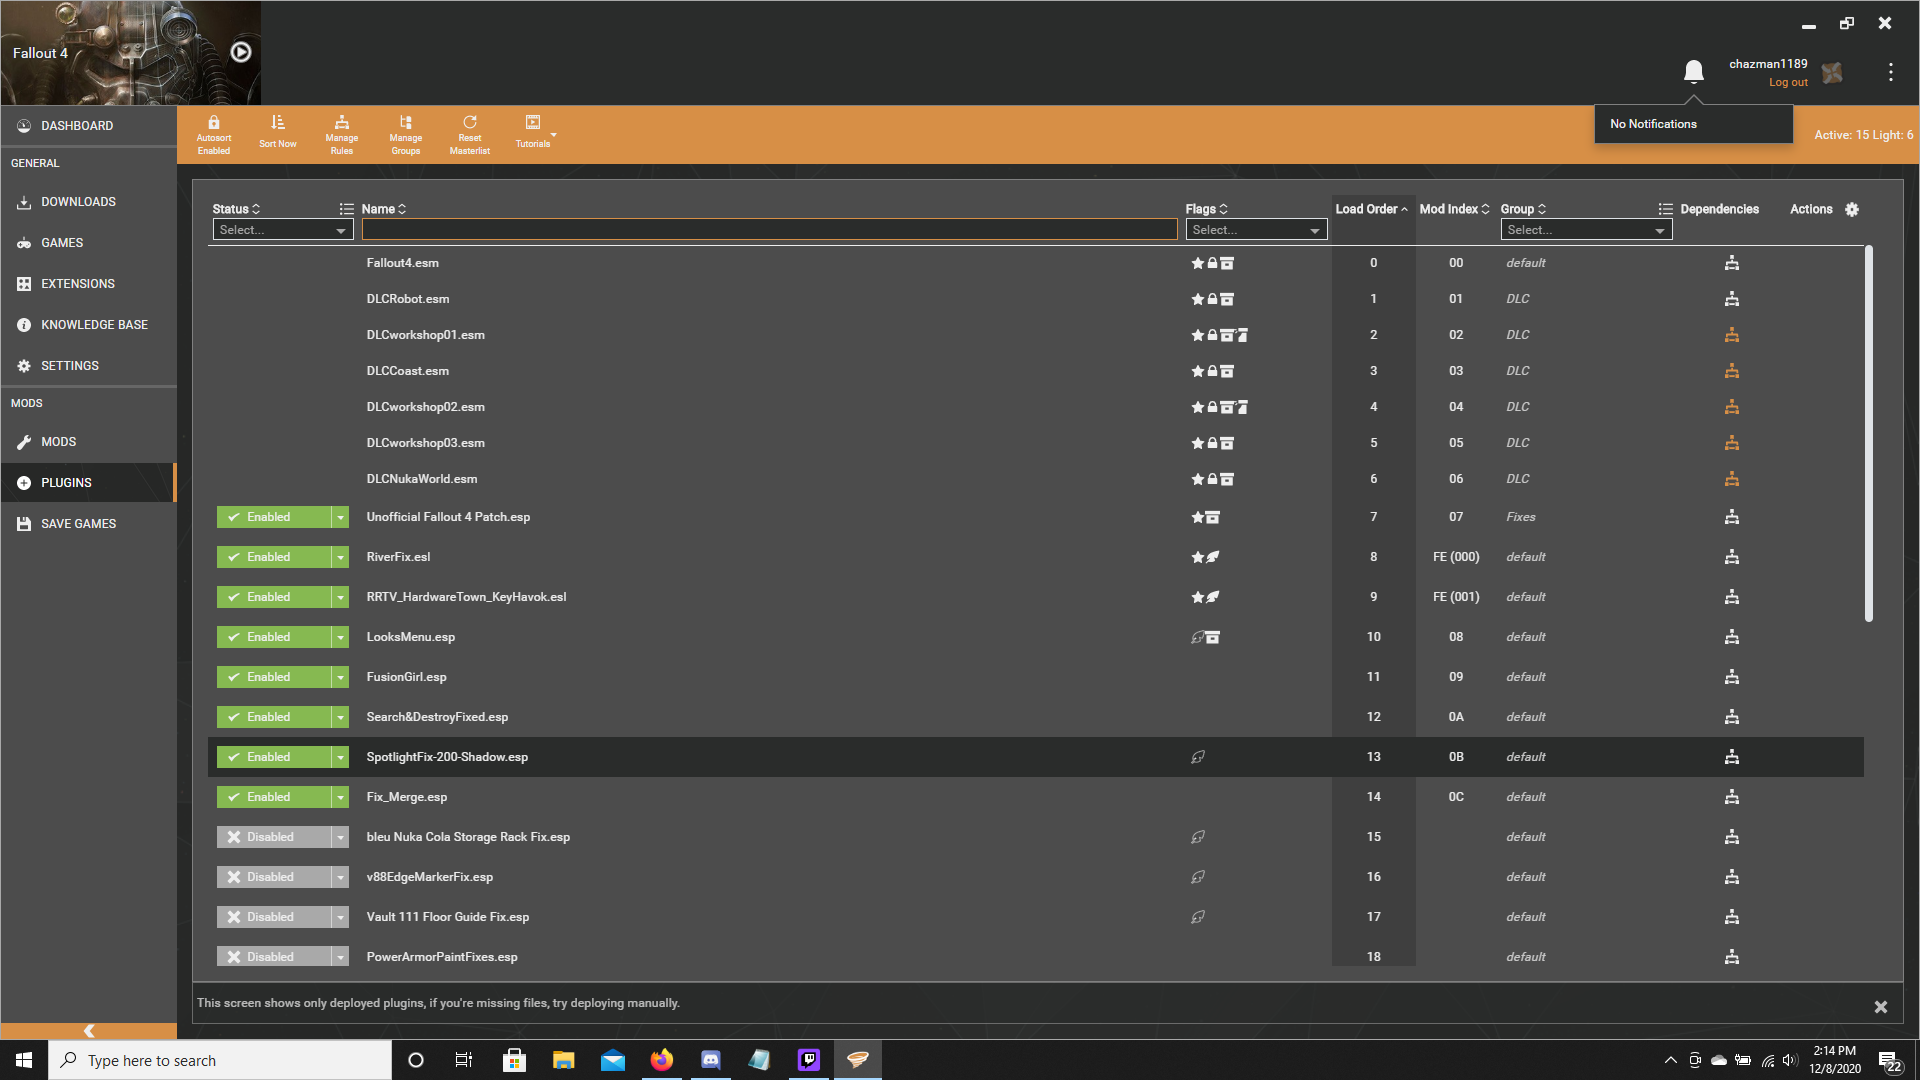Open Downloads in sidebar
The image size is (1920, 1080).
tap(88, 202)
